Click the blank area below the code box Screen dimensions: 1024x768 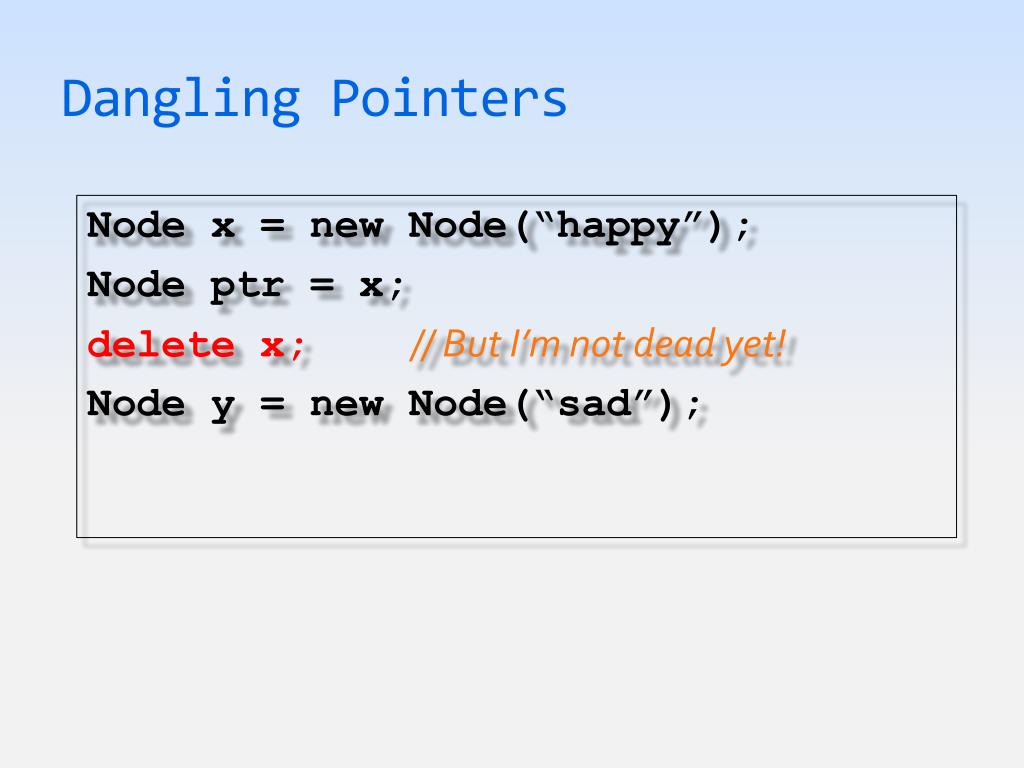click(512, 653)
